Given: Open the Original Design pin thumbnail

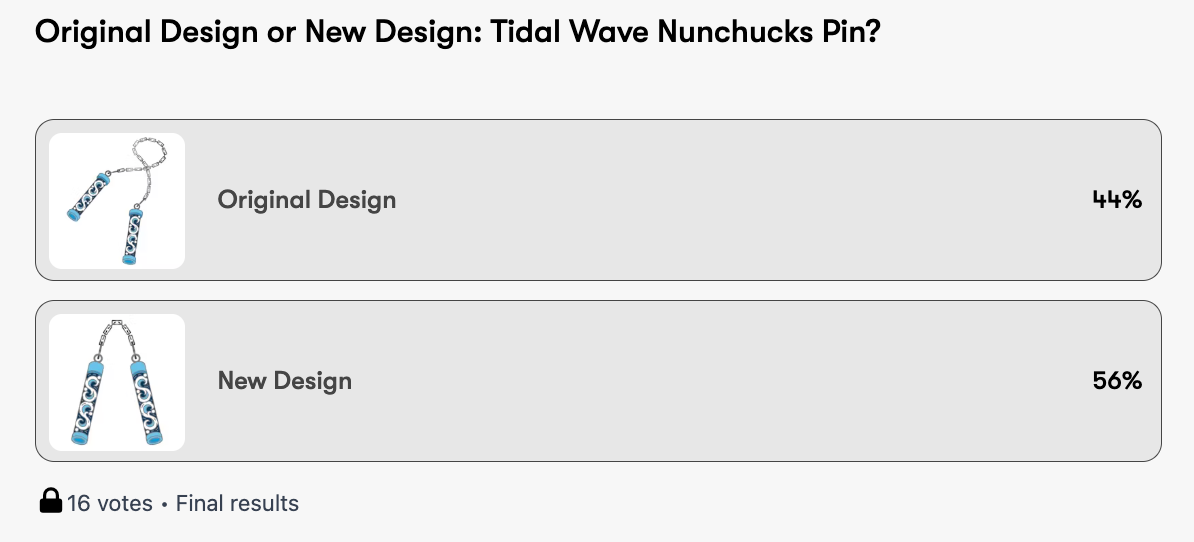Looking at the screenshot, I should click(x=117, y=201).
